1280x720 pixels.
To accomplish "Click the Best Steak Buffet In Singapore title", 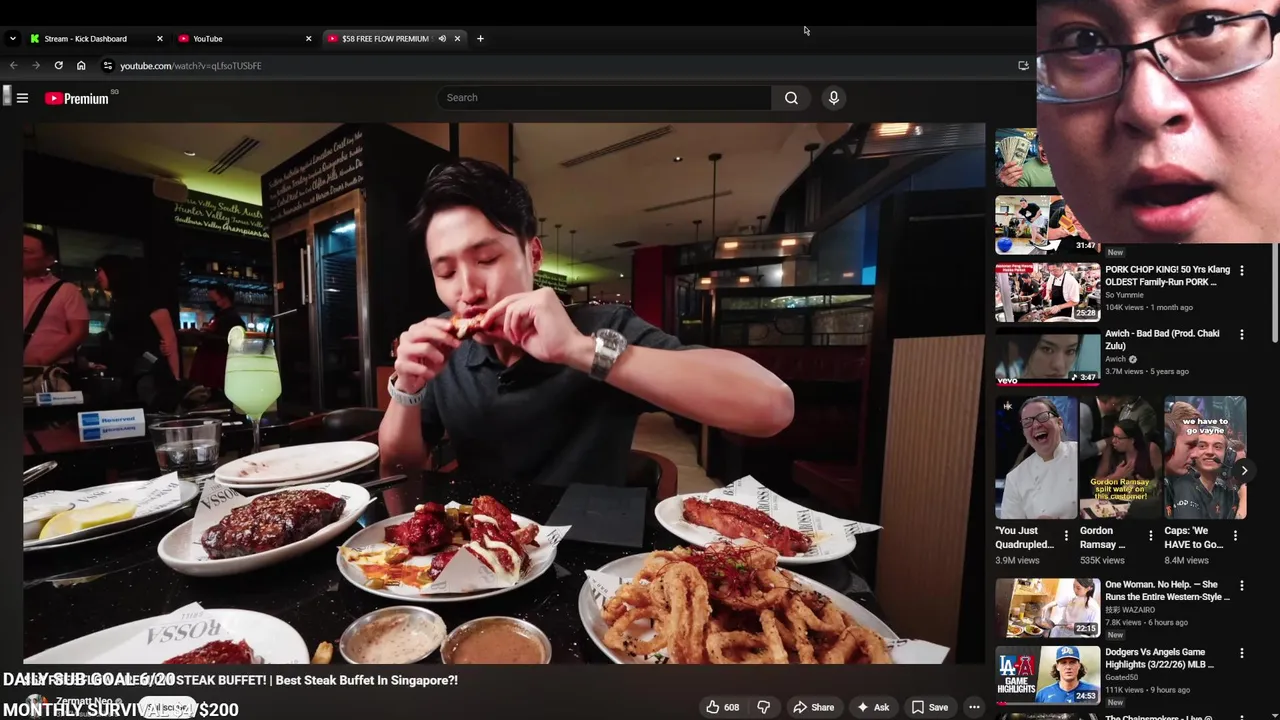I will point(366,680).
